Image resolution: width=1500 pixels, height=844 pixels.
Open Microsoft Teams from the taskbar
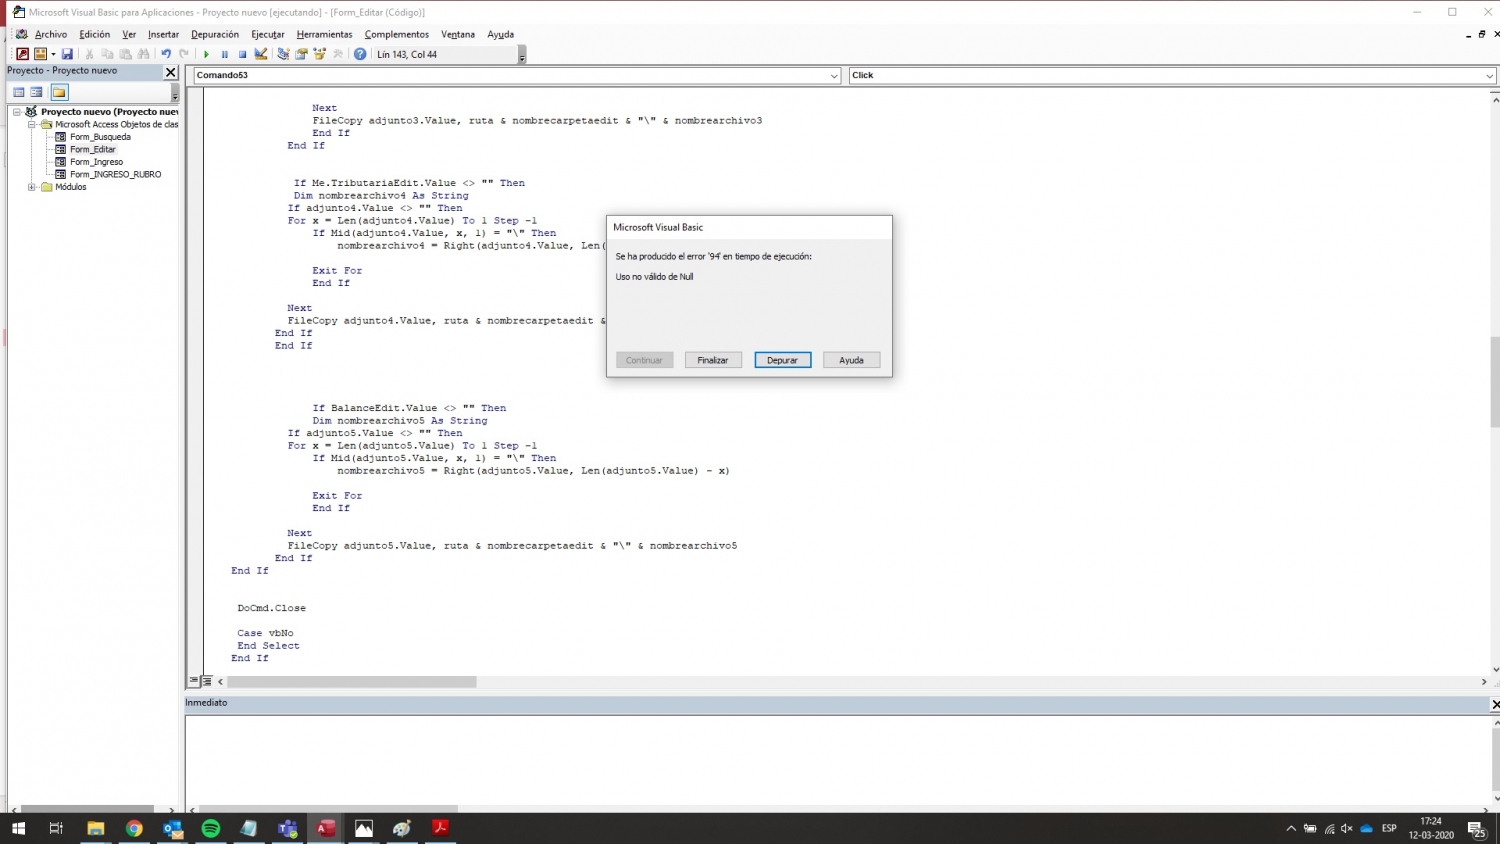click(x=288, y=828)
